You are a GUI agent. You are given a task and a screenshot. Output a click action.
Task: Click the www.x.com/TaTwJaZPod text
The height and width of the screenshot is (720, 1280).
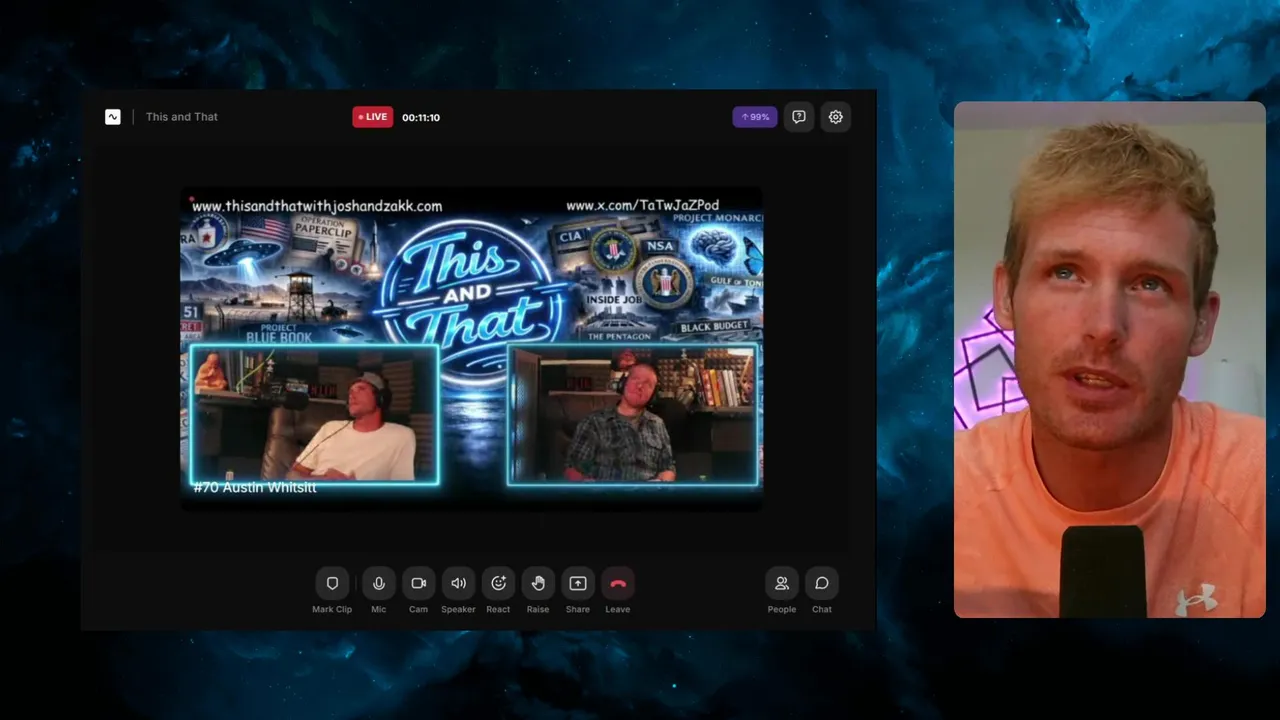(x=642, y=205)
